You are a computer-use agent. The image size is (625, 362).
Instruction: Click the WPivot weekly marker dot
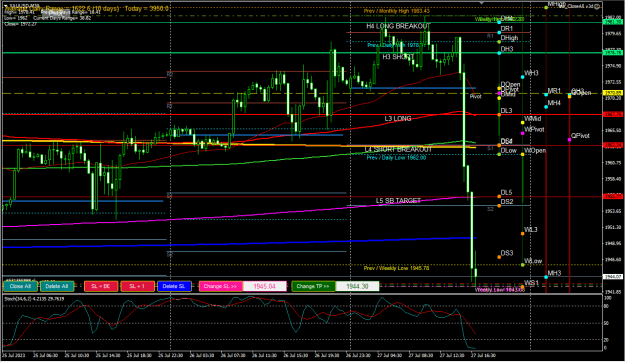point(523,133)
